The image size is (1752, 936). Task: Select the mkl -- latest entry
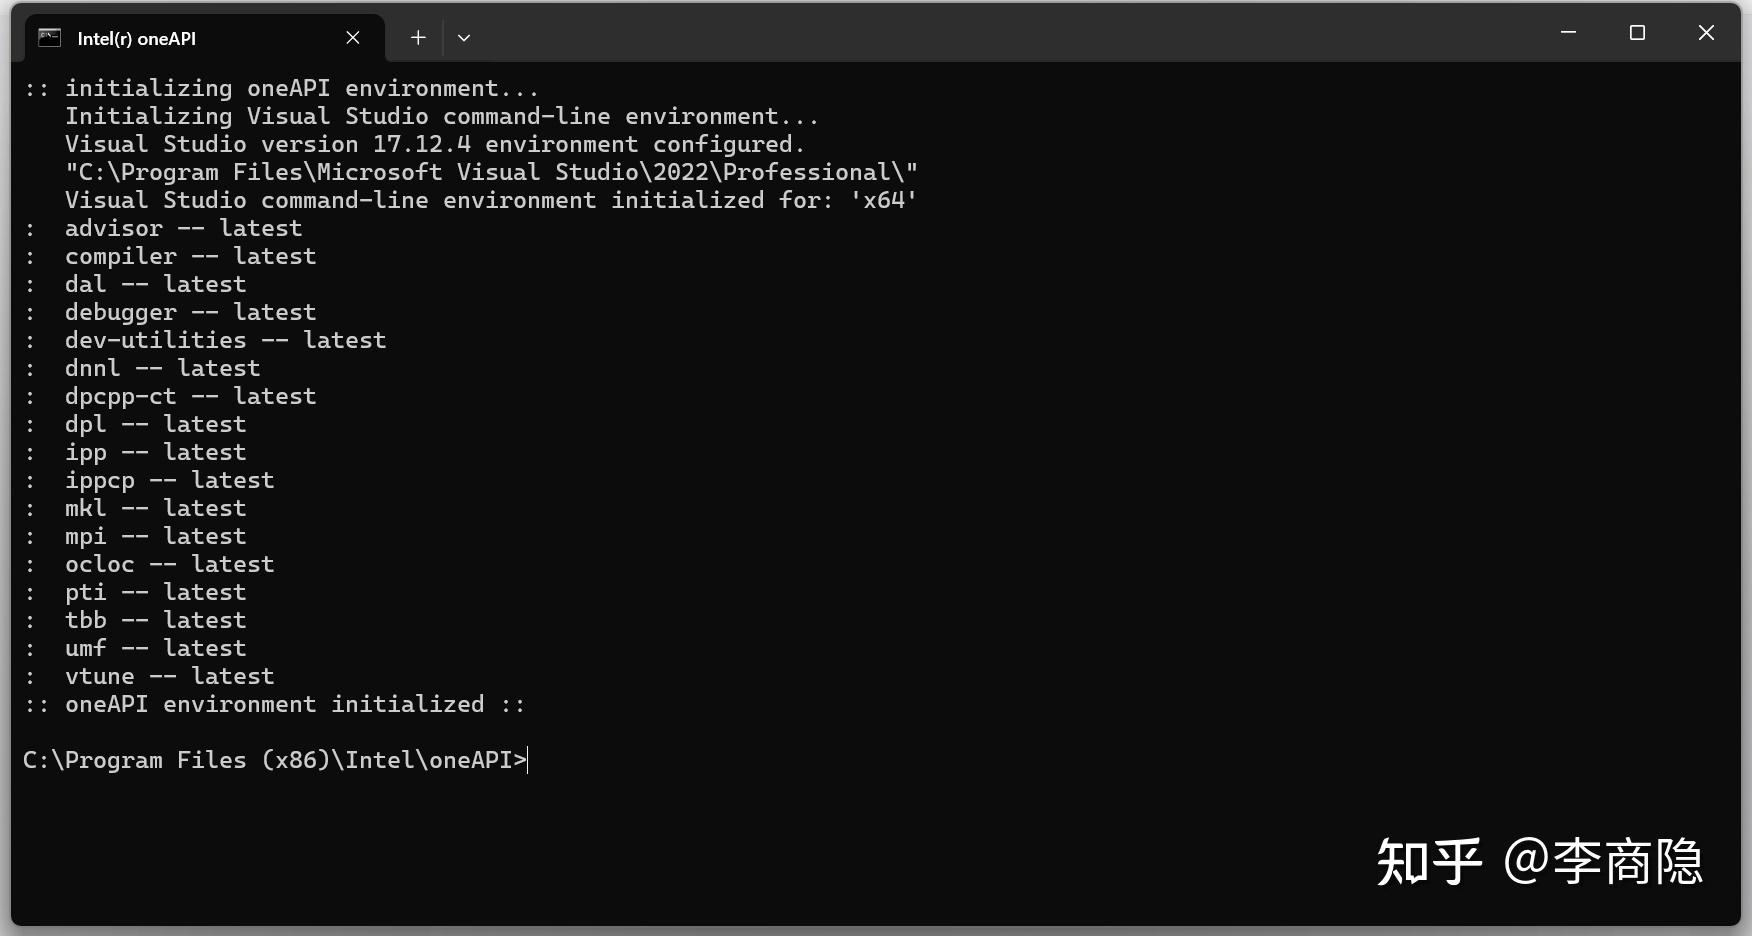155,507
